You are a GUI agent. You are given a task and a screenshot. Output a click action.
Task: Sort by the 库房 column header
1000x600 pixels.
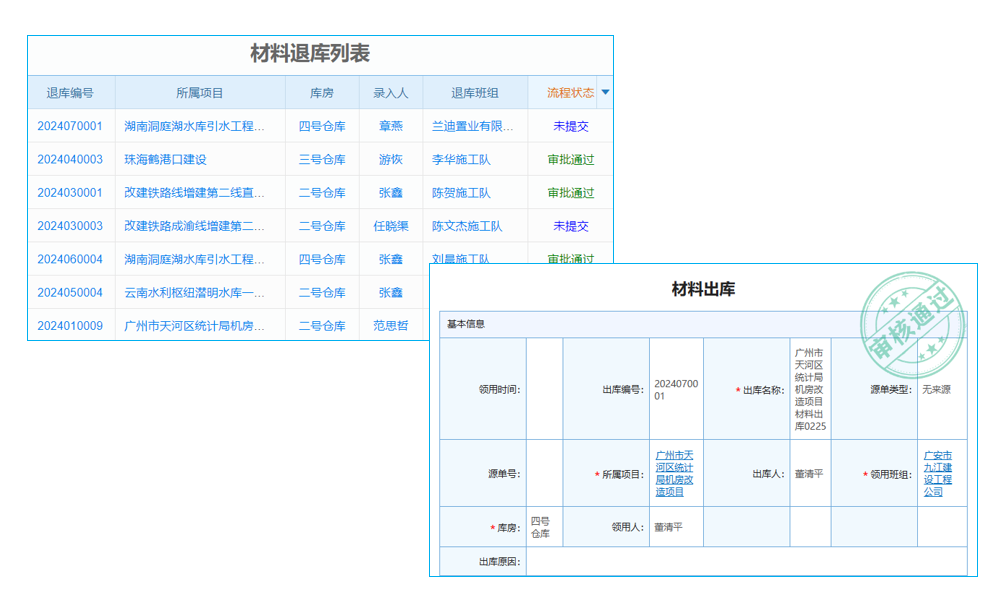(x=321, y=92)
